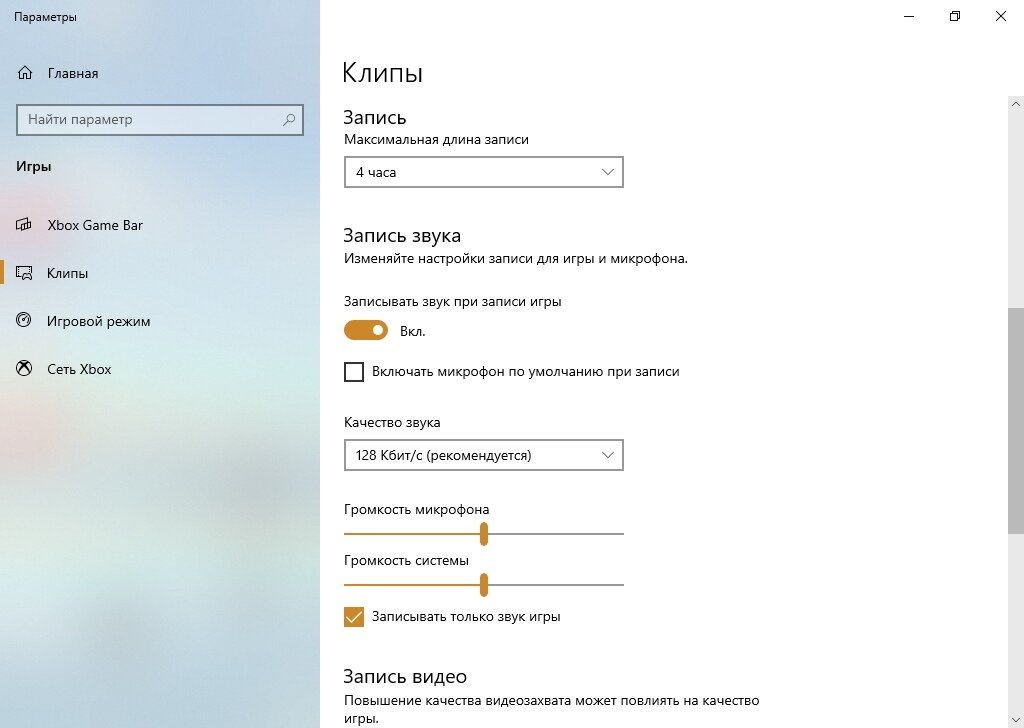Viewport: 1024px width, 728px height.
Task: Minimize the Параметры window
Action: coord(909,16)
